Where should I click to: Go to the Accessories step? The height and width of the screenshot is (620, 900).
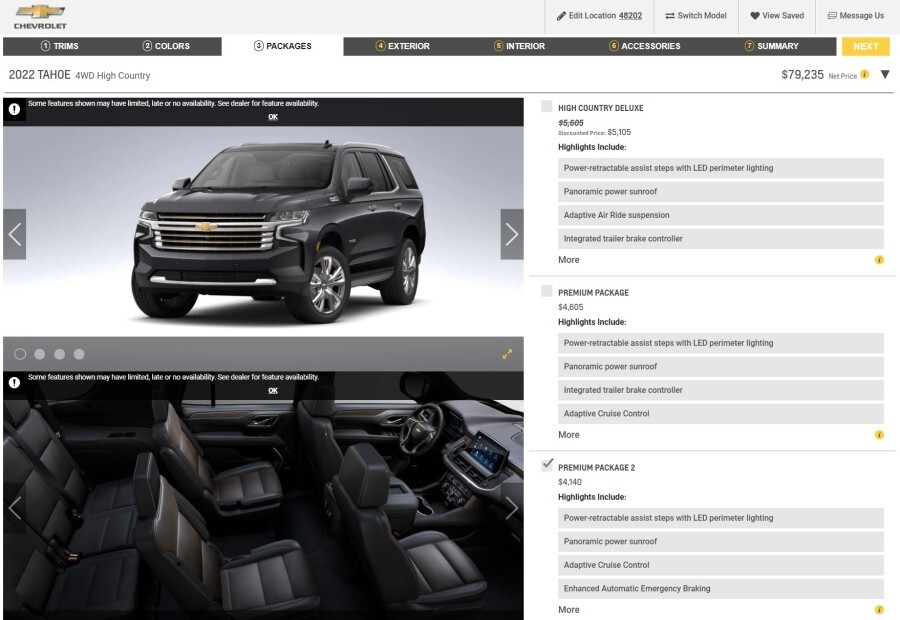point(645,46)
